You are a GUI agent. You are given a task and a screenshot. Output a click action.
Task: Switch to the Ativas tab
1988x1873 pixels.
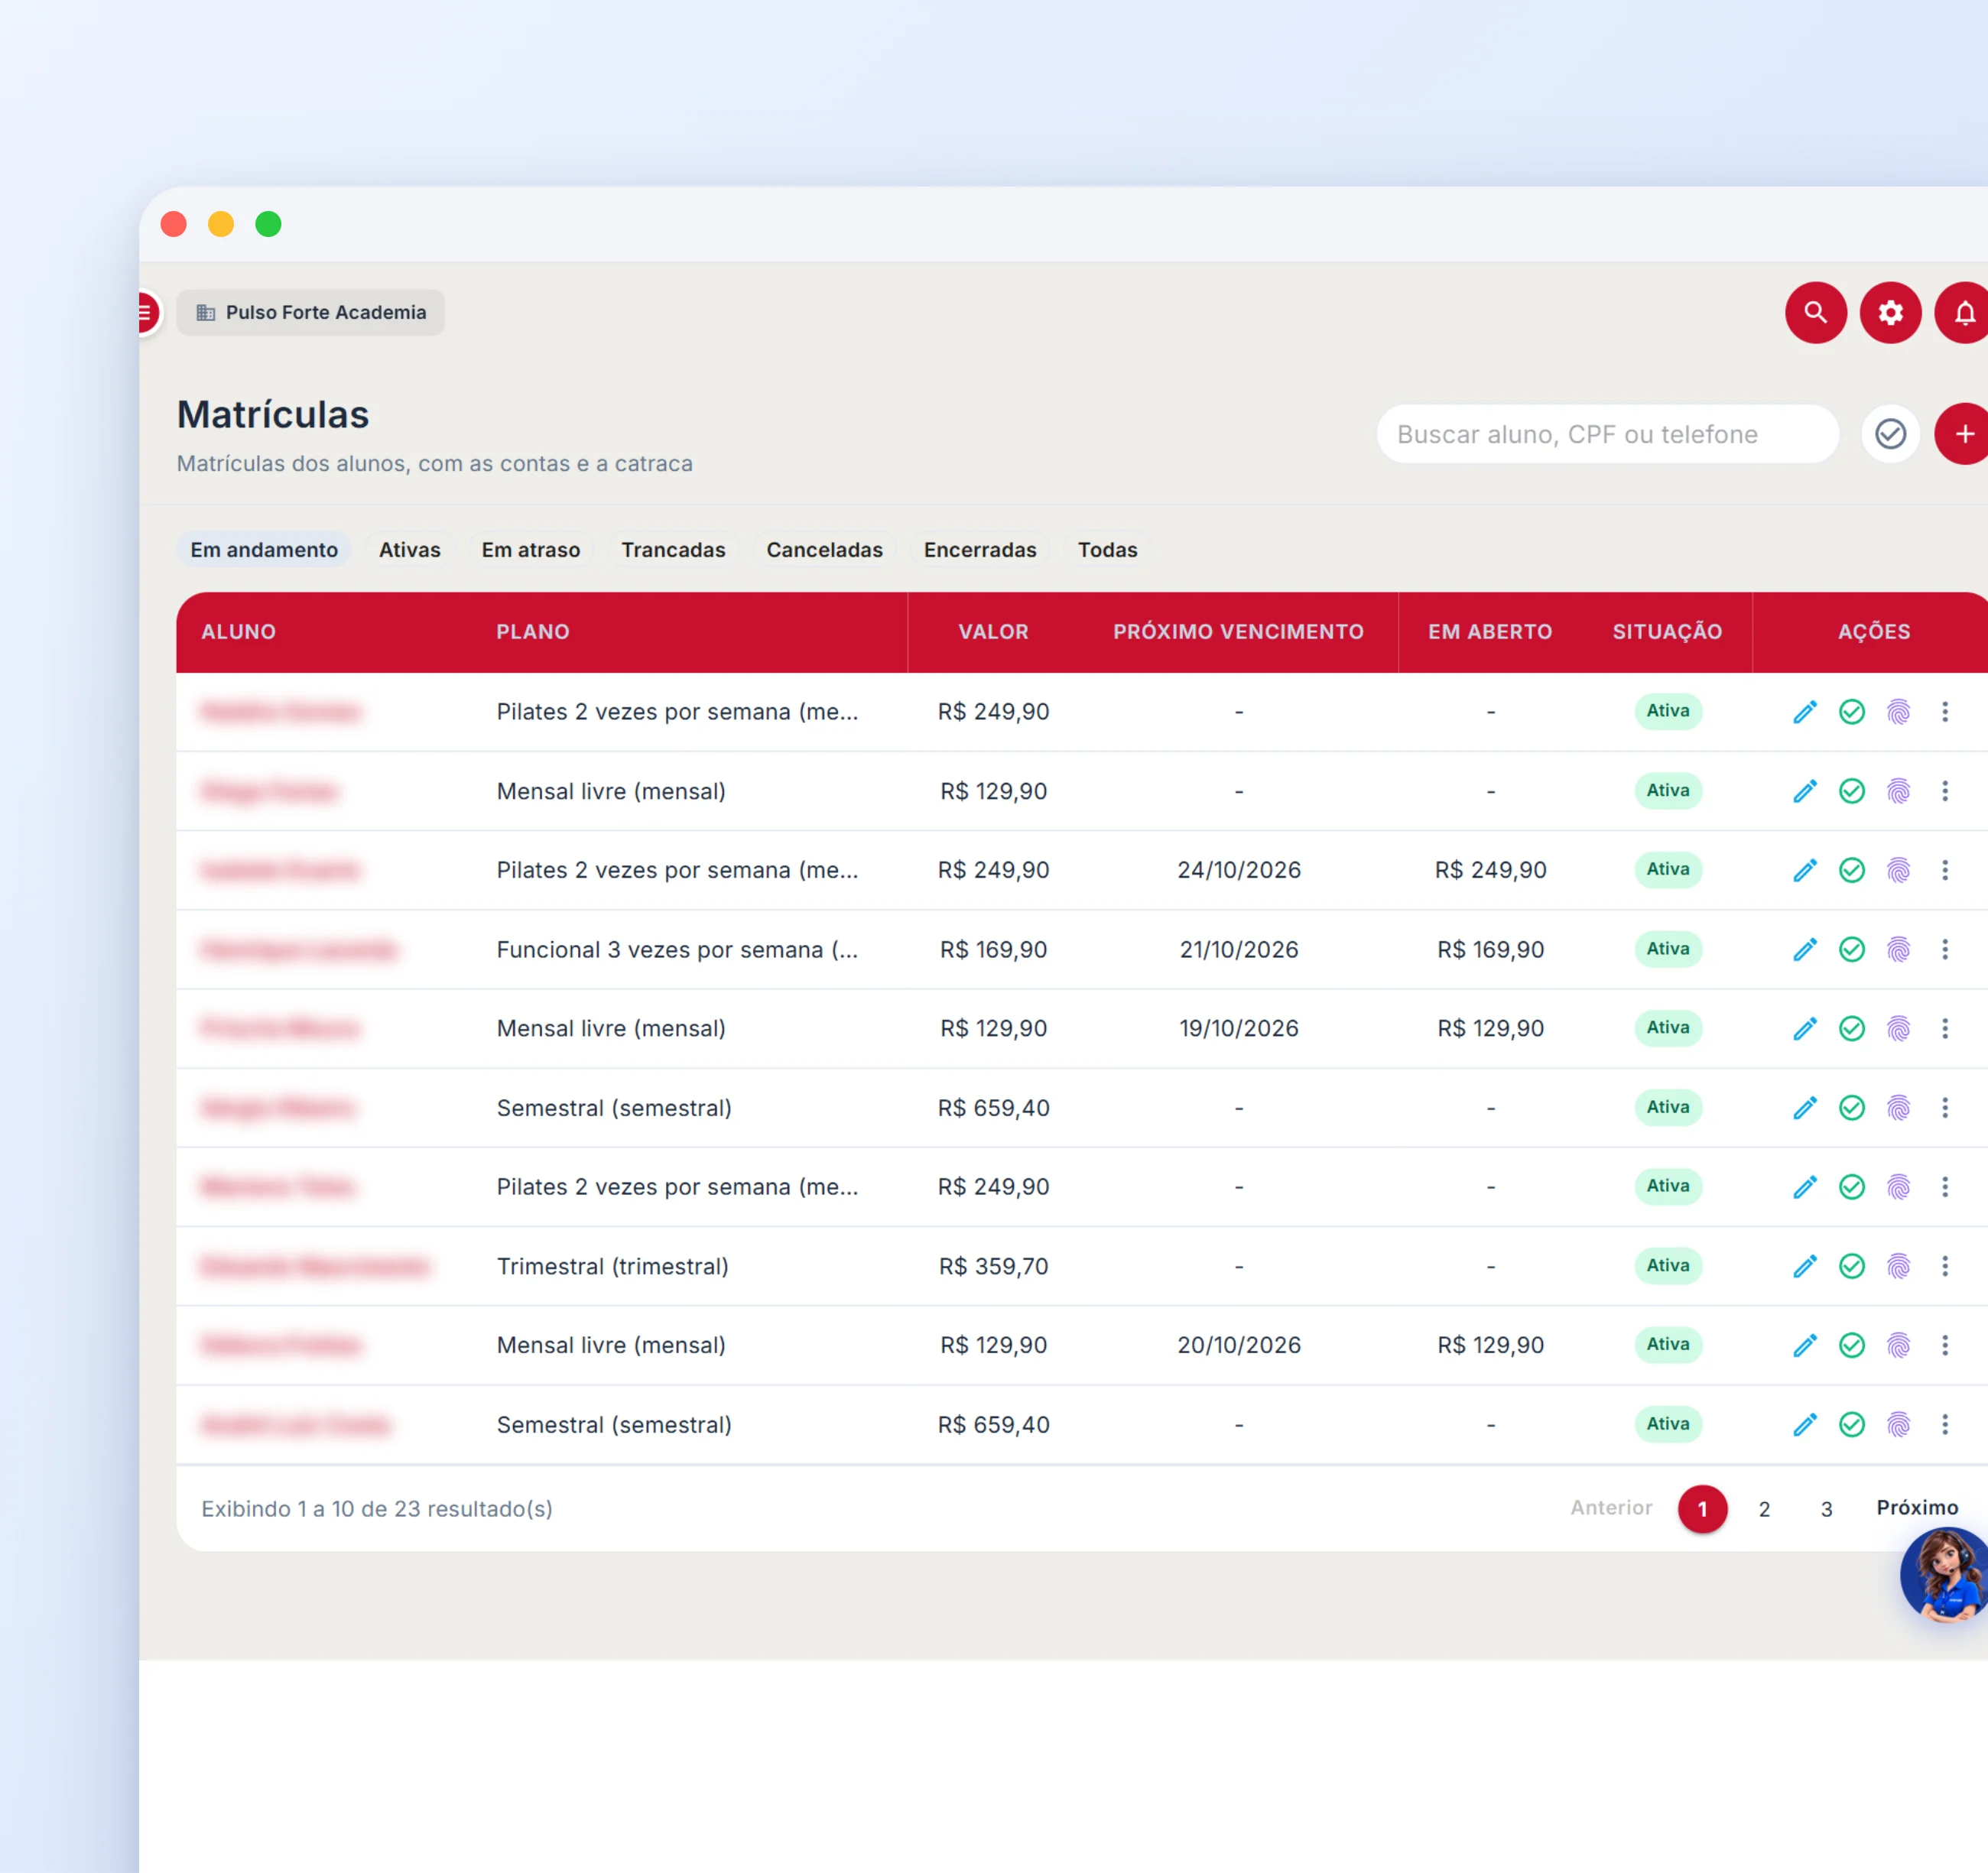pos(409,550)
